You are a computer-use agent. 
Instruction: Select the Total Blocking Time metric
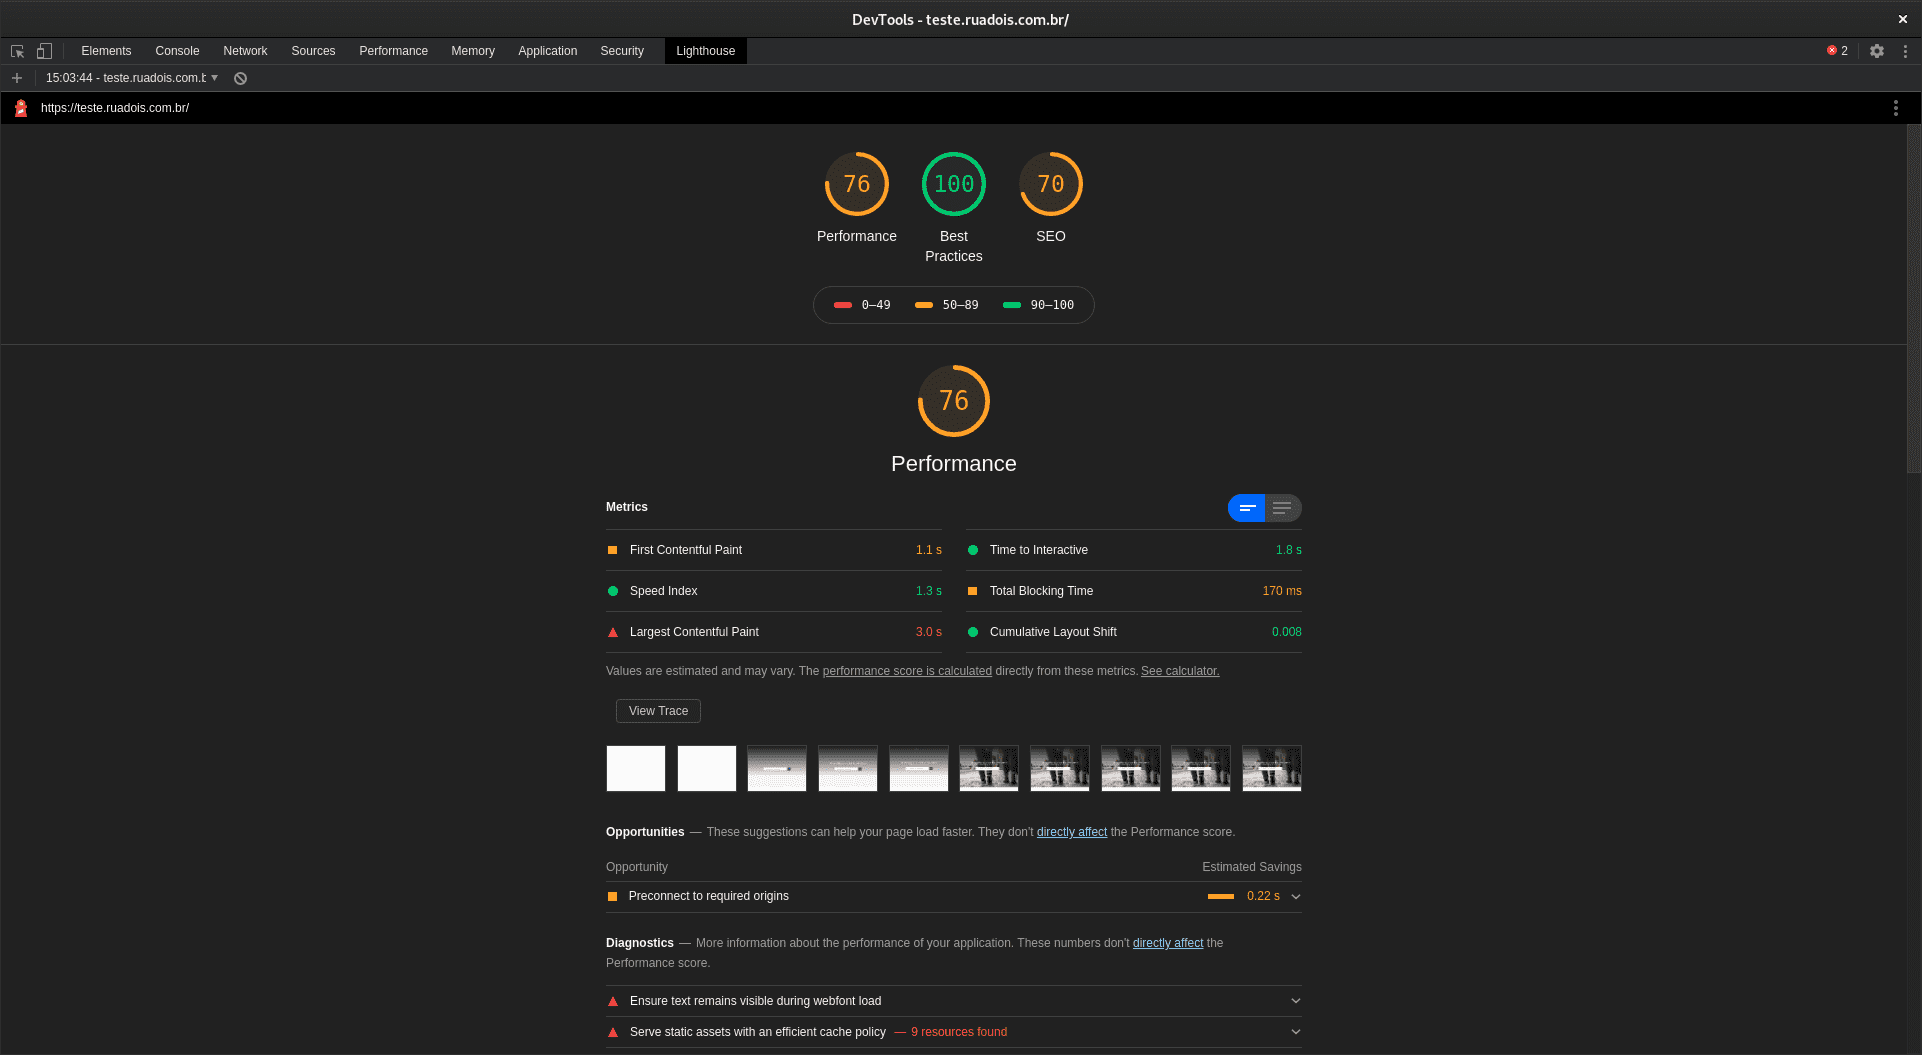tap(1134, 591)
